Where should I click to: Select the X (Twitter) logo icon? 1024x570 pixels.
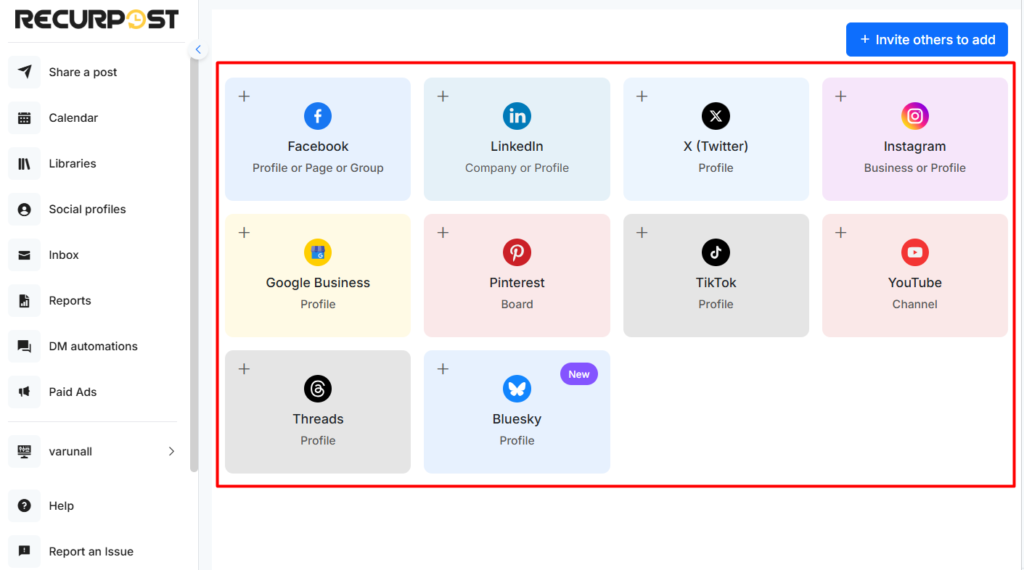point(716,116)
